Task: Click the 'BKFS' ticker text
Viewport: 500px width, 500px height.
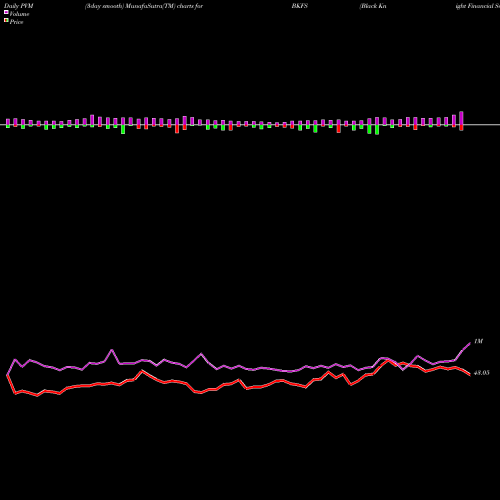Action: (x=300, y=6)
